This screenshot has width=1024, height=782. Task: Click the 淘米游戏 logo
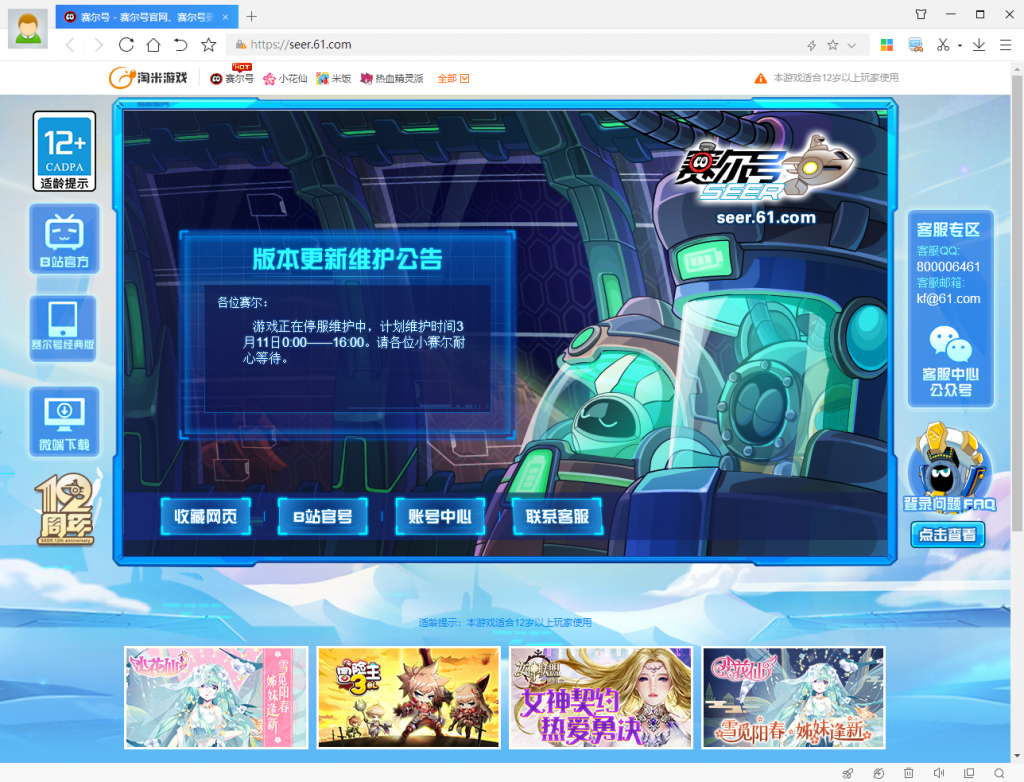[148, 78]
